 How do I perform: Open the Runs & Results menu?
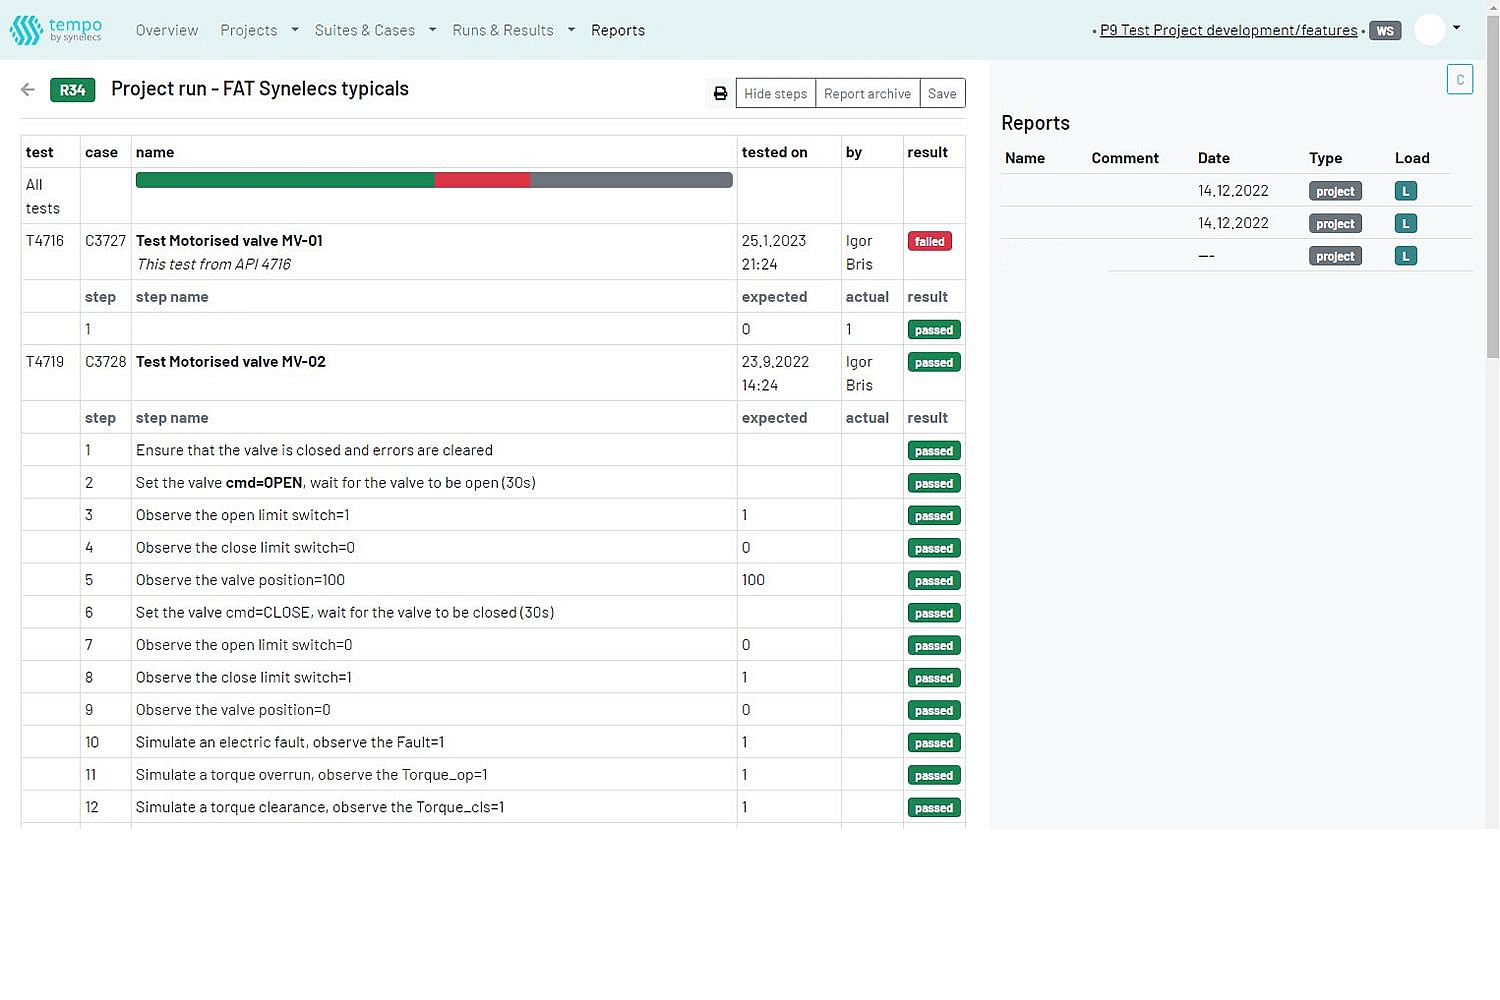[503, 30]
